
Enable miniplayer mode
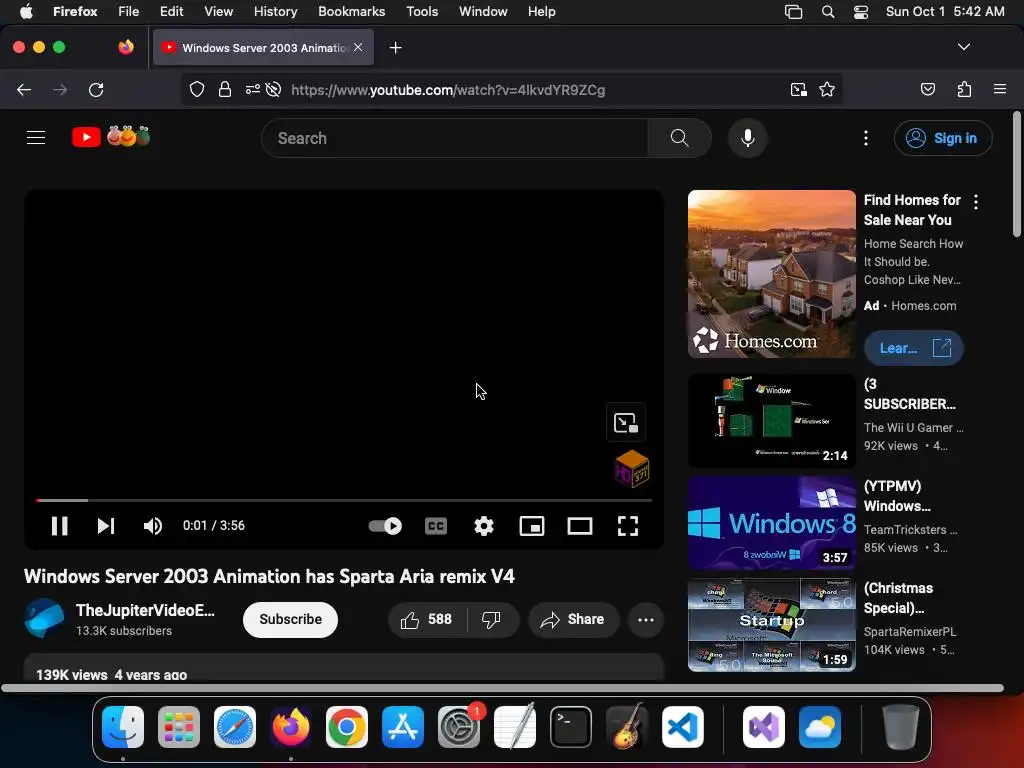point(532,526)
